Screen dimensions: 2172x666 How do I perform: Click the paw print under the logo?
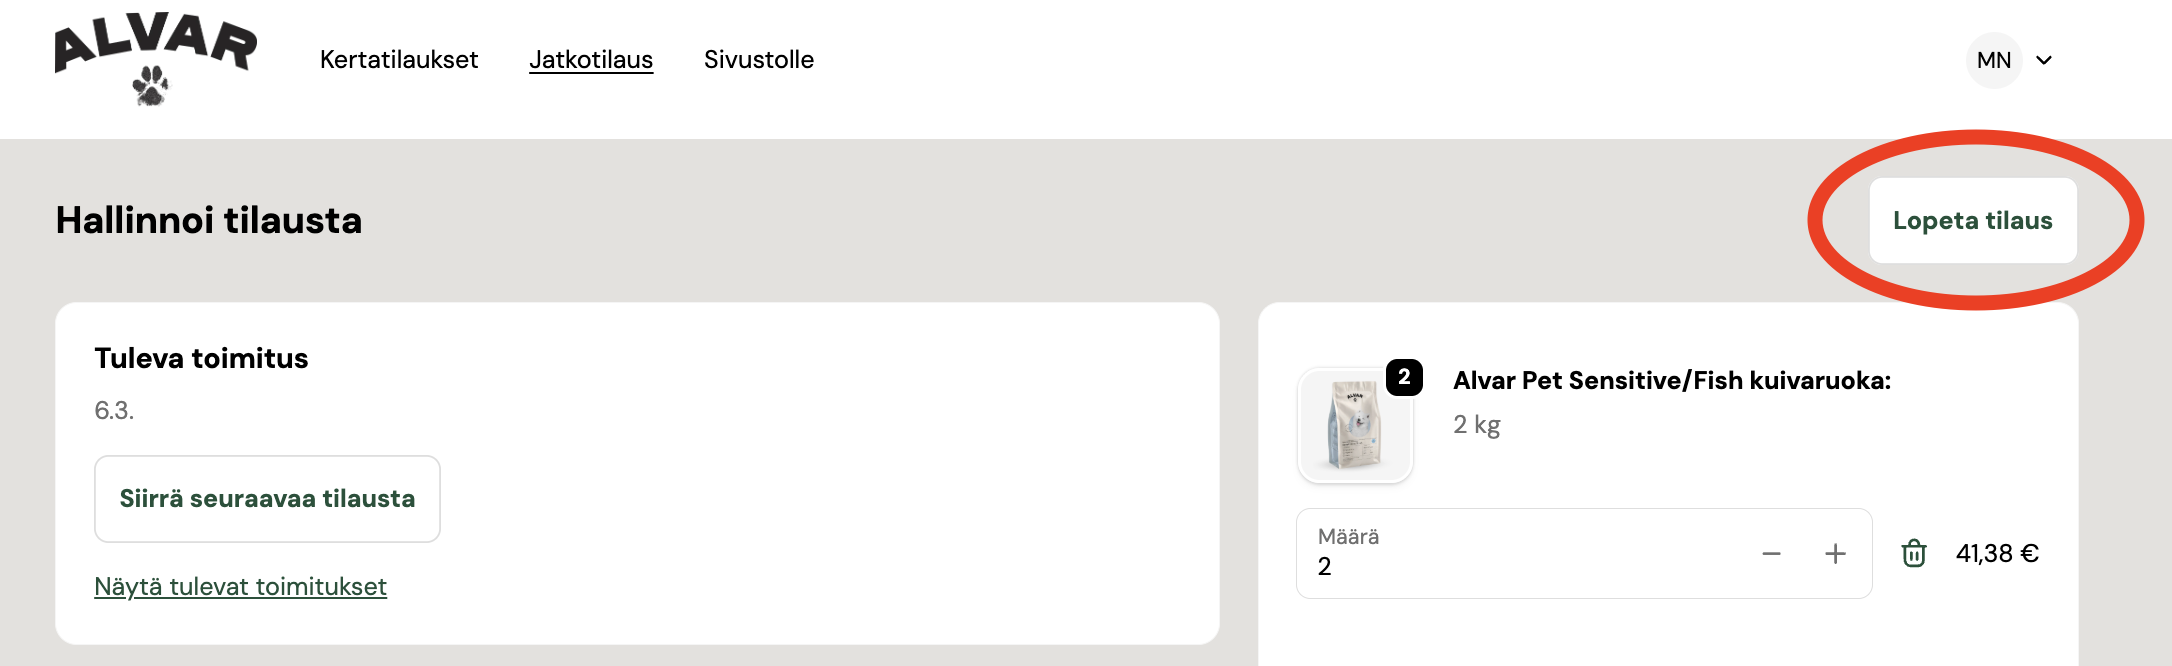pyautogui.click(x=151, y=86)
